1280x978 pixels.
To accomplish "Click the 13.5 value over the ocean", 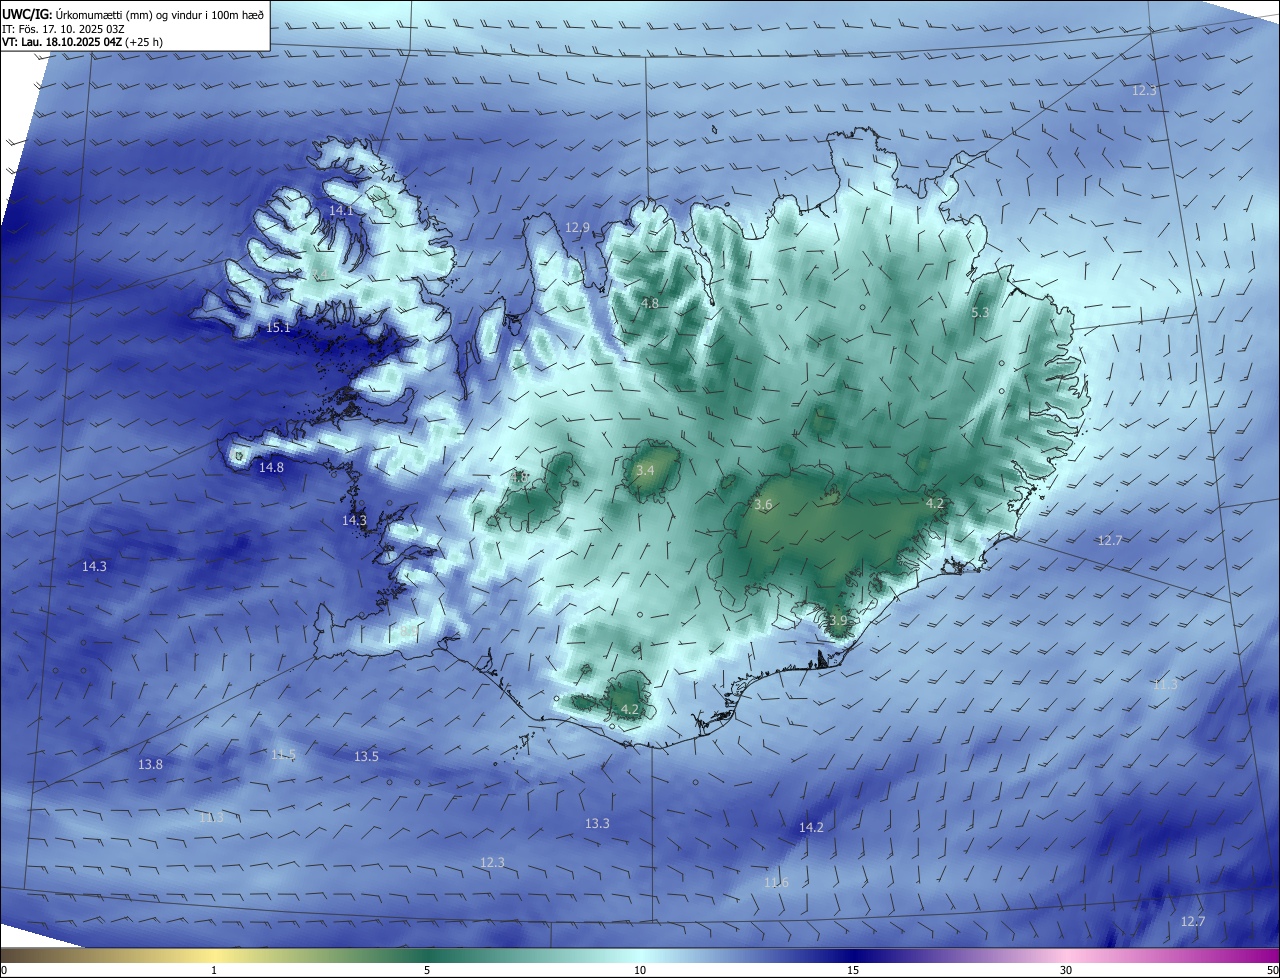I will click(366, 757).
